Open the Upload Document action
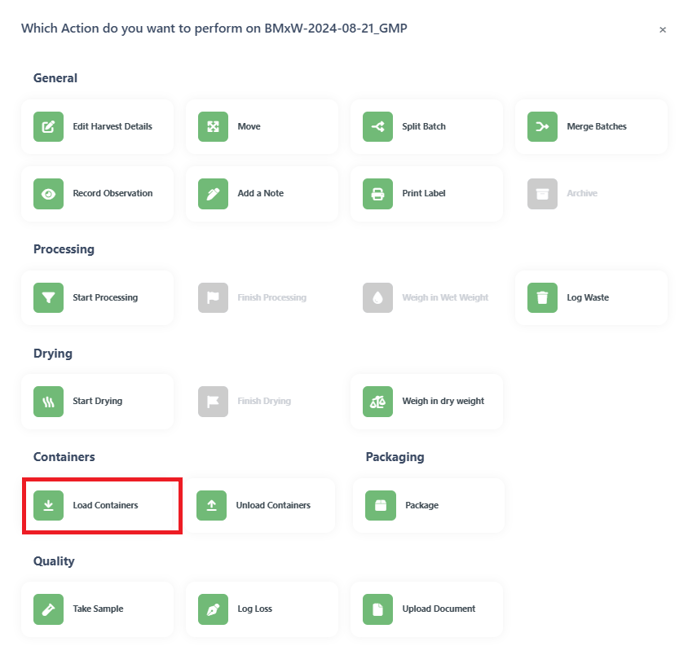 [426, 609]
